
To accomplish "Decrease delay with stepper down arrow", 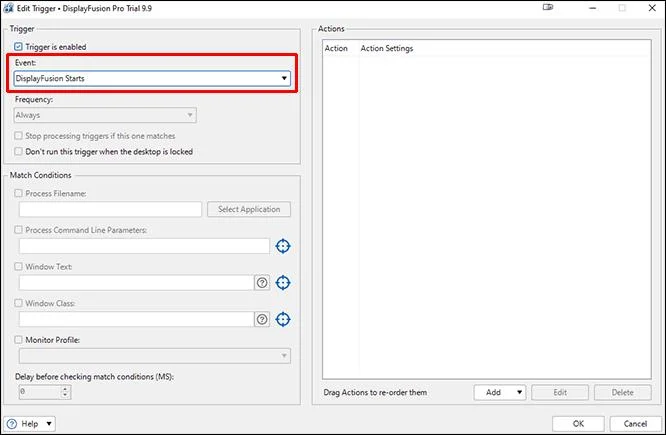I will 65,395.
